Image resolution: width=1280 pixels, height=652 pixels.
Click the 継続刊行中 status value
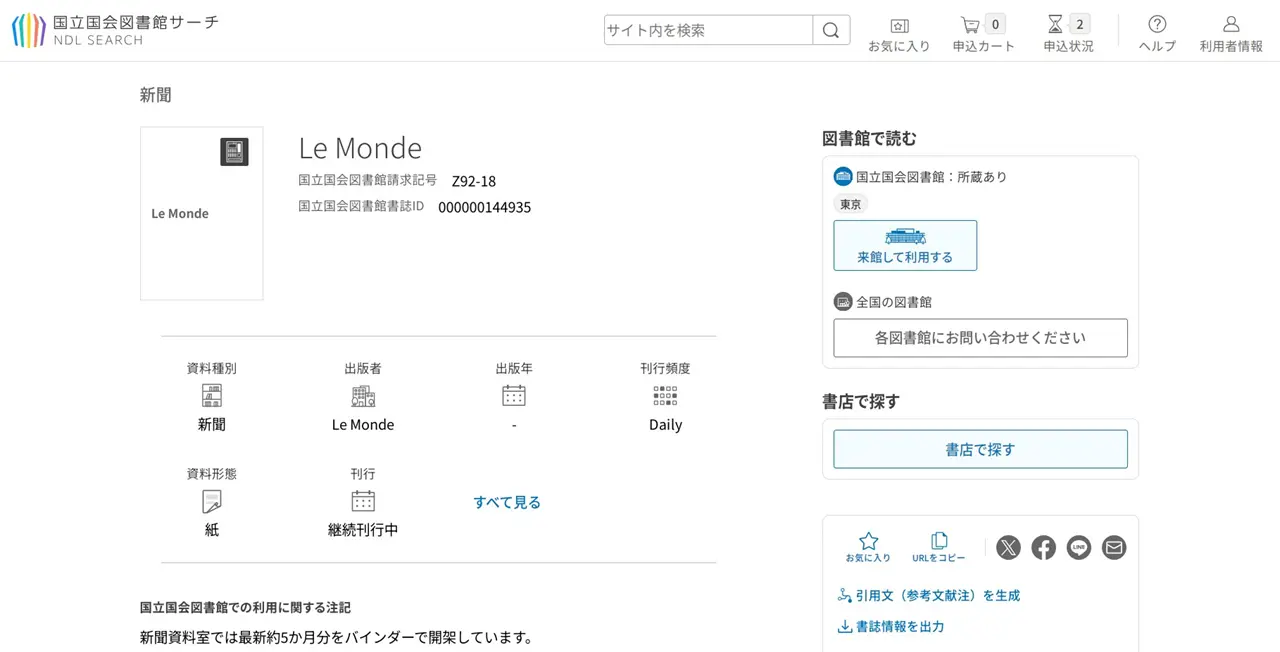click(363, 530)
